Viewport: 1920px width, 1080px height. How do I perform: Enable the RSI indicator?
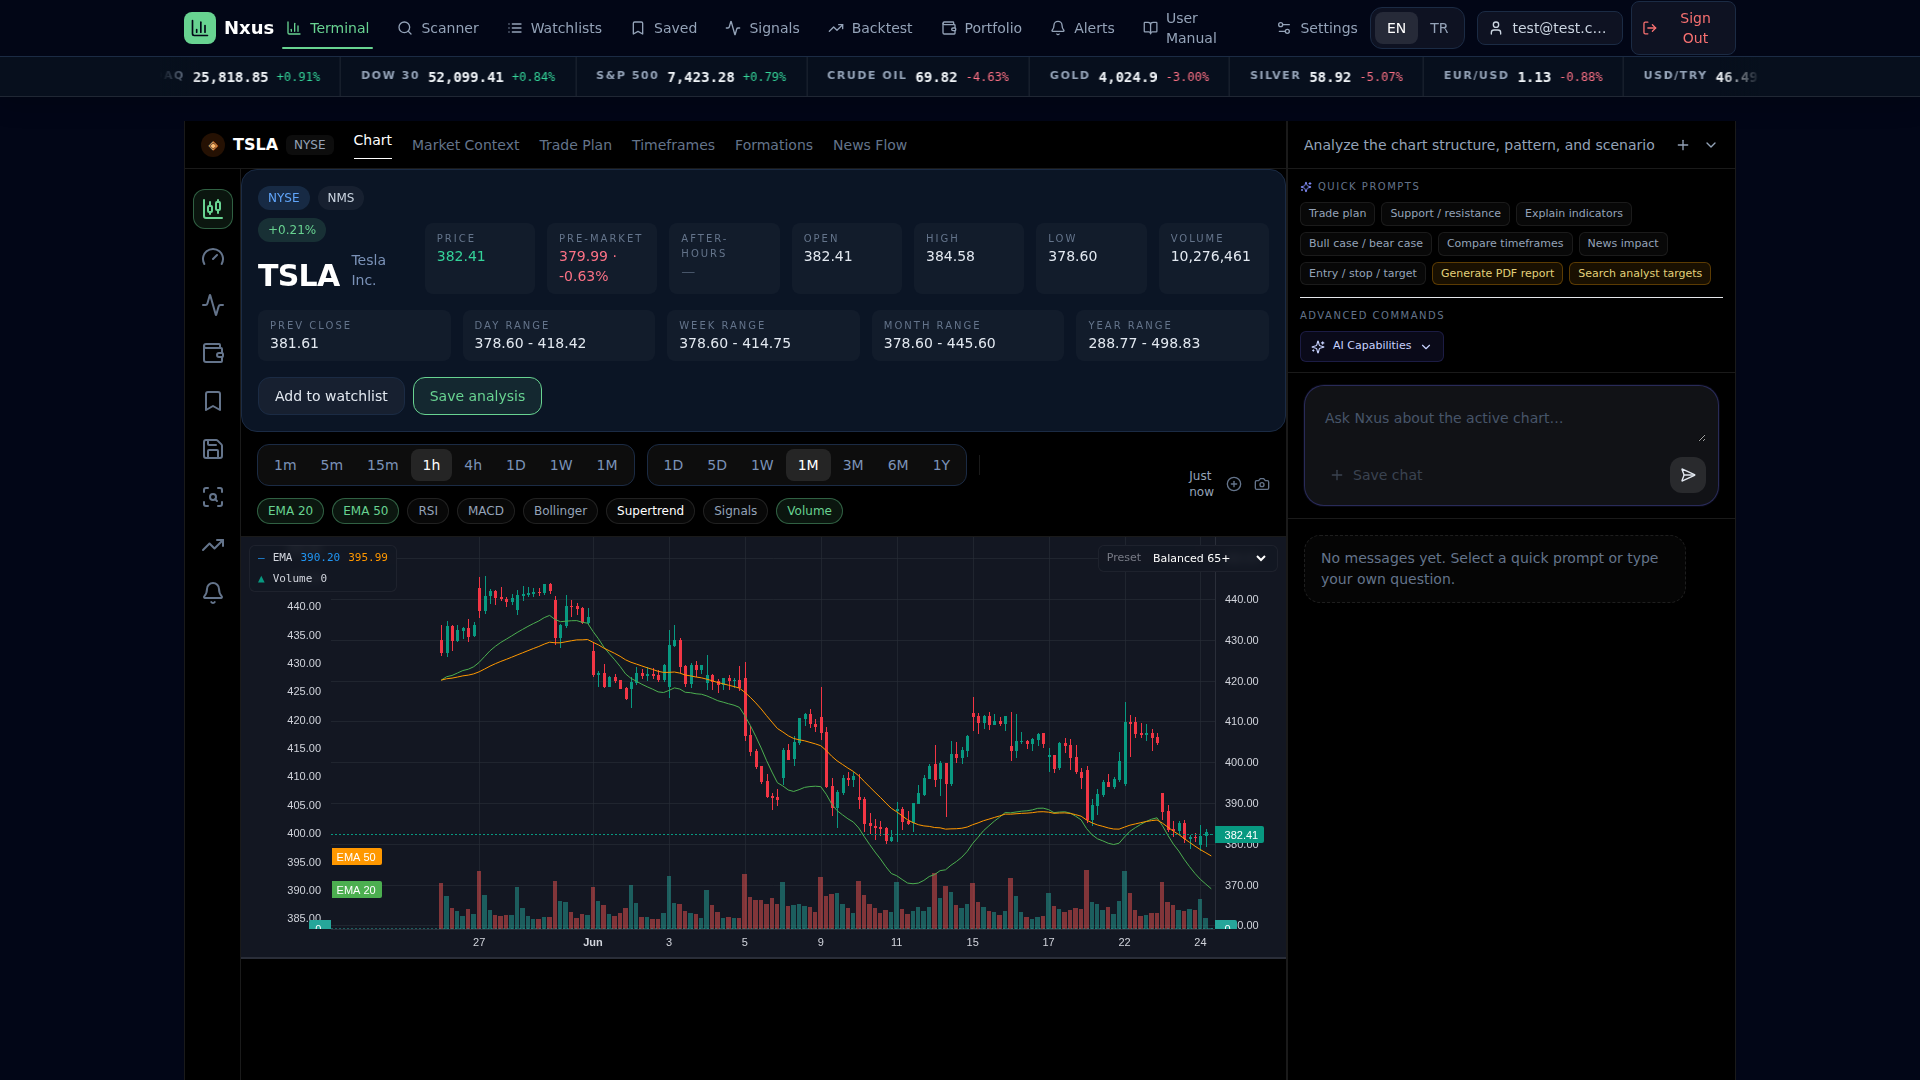(428, 511)
